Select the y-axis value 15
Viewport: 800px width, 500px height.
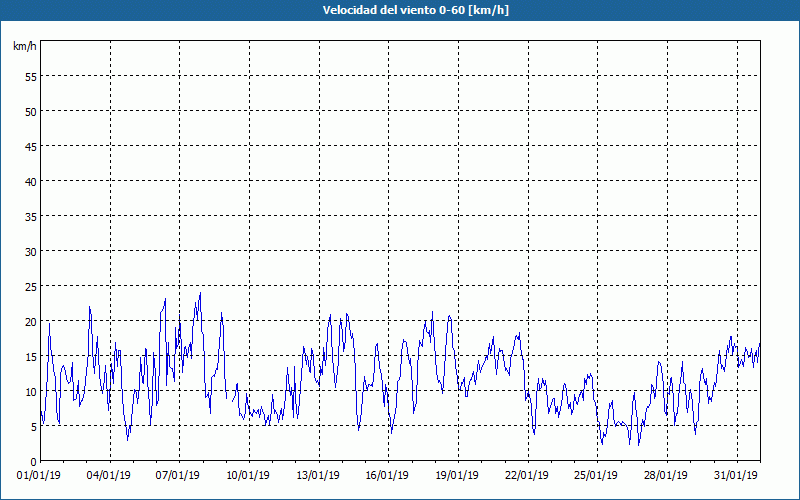[x=31, y=357]
